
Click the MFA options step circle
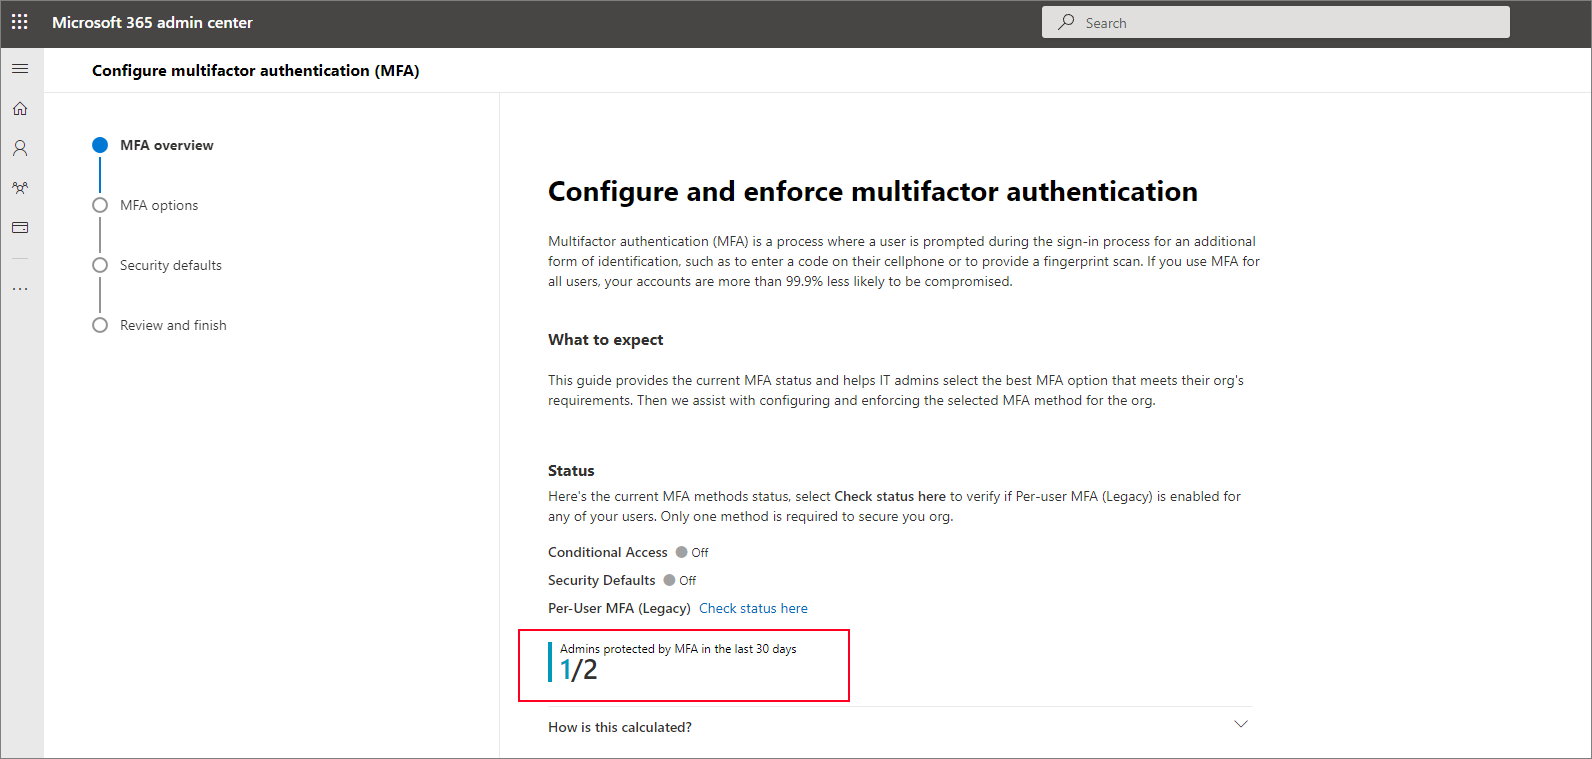point(100,205)
